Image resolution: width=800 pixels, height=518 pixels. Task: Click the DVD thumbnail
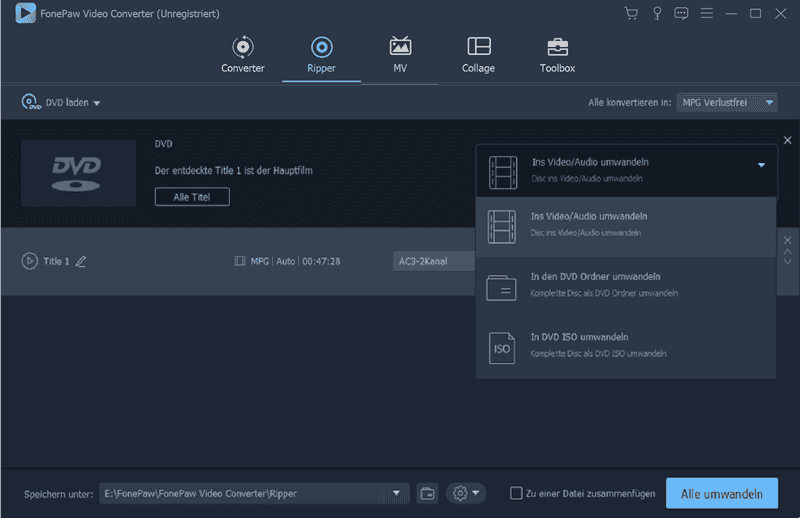pyautogui.click(x=78, y=173)
